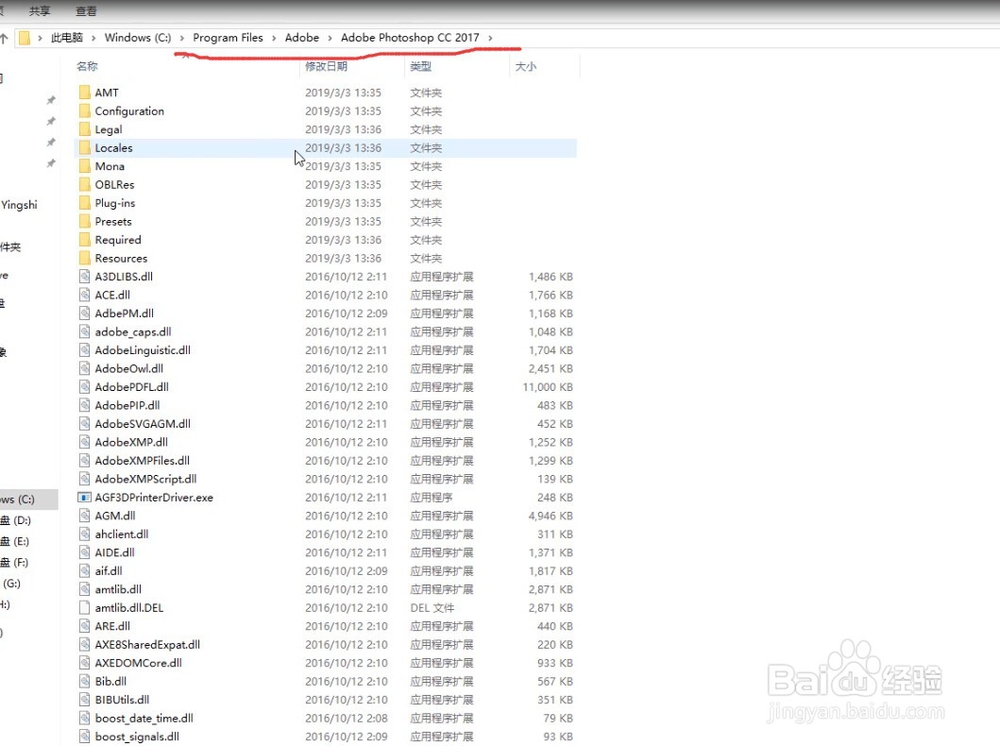This screenshot has width=1000, height=746.
Task: Click amtlib.dll file icon
Action: (84, 589)
